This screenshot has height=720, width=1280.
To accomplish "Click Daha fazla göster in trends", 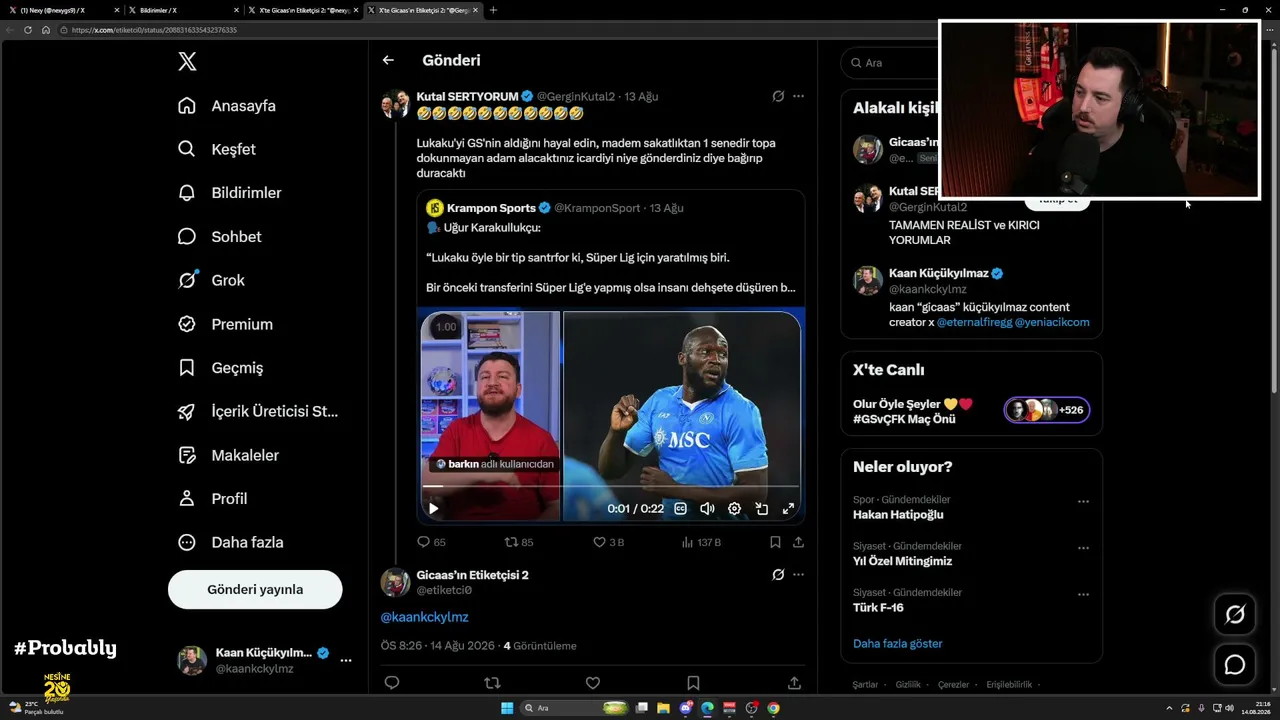I will tap(898, 644).
